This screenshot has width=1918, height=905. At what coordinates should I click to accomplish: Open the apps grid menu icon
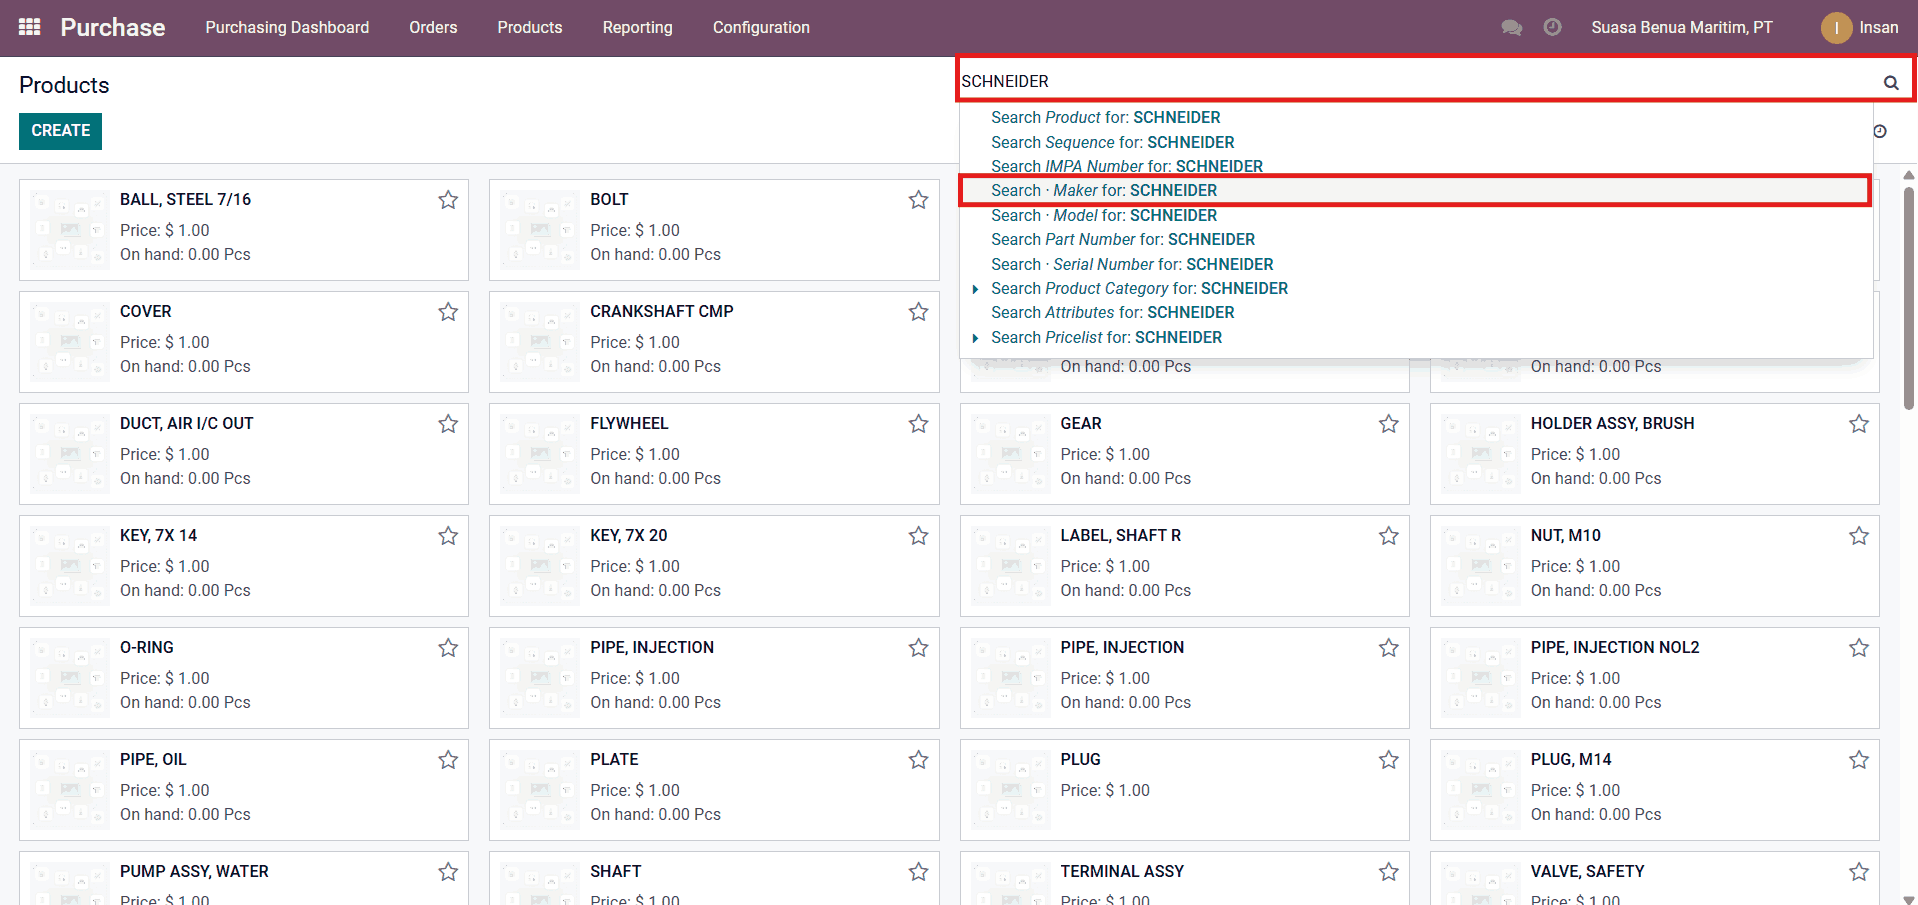pyautogui.click(x=30, y=27)
